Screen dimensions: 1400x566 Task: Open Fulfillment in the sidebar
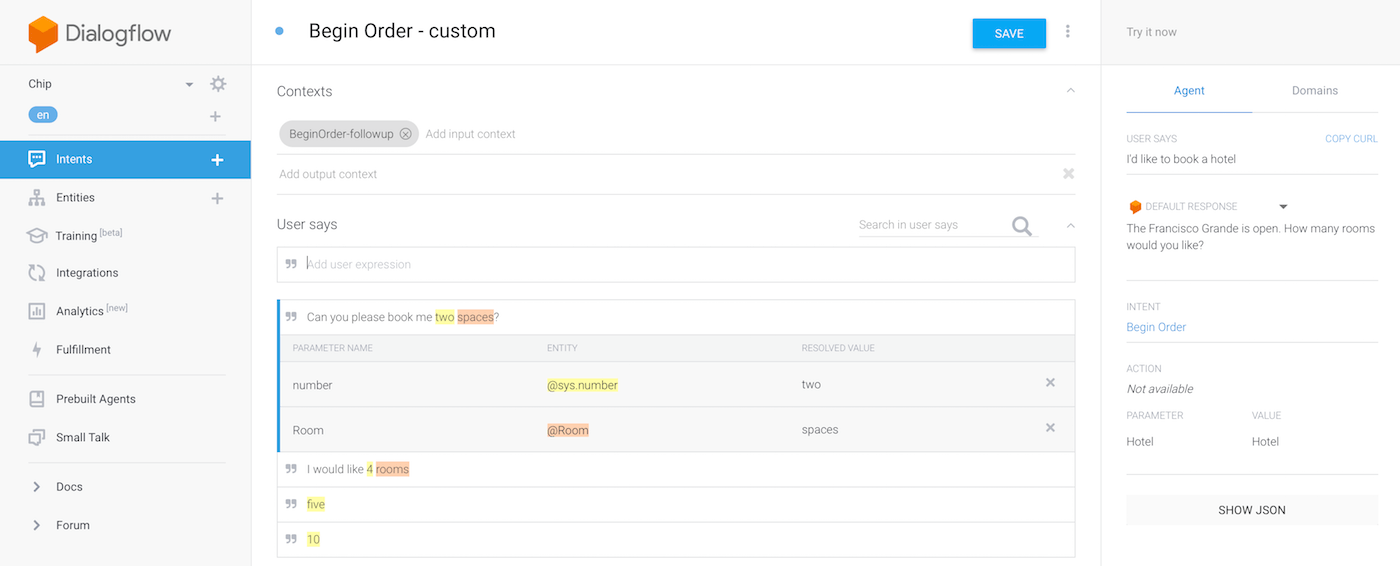click(83, 350)
